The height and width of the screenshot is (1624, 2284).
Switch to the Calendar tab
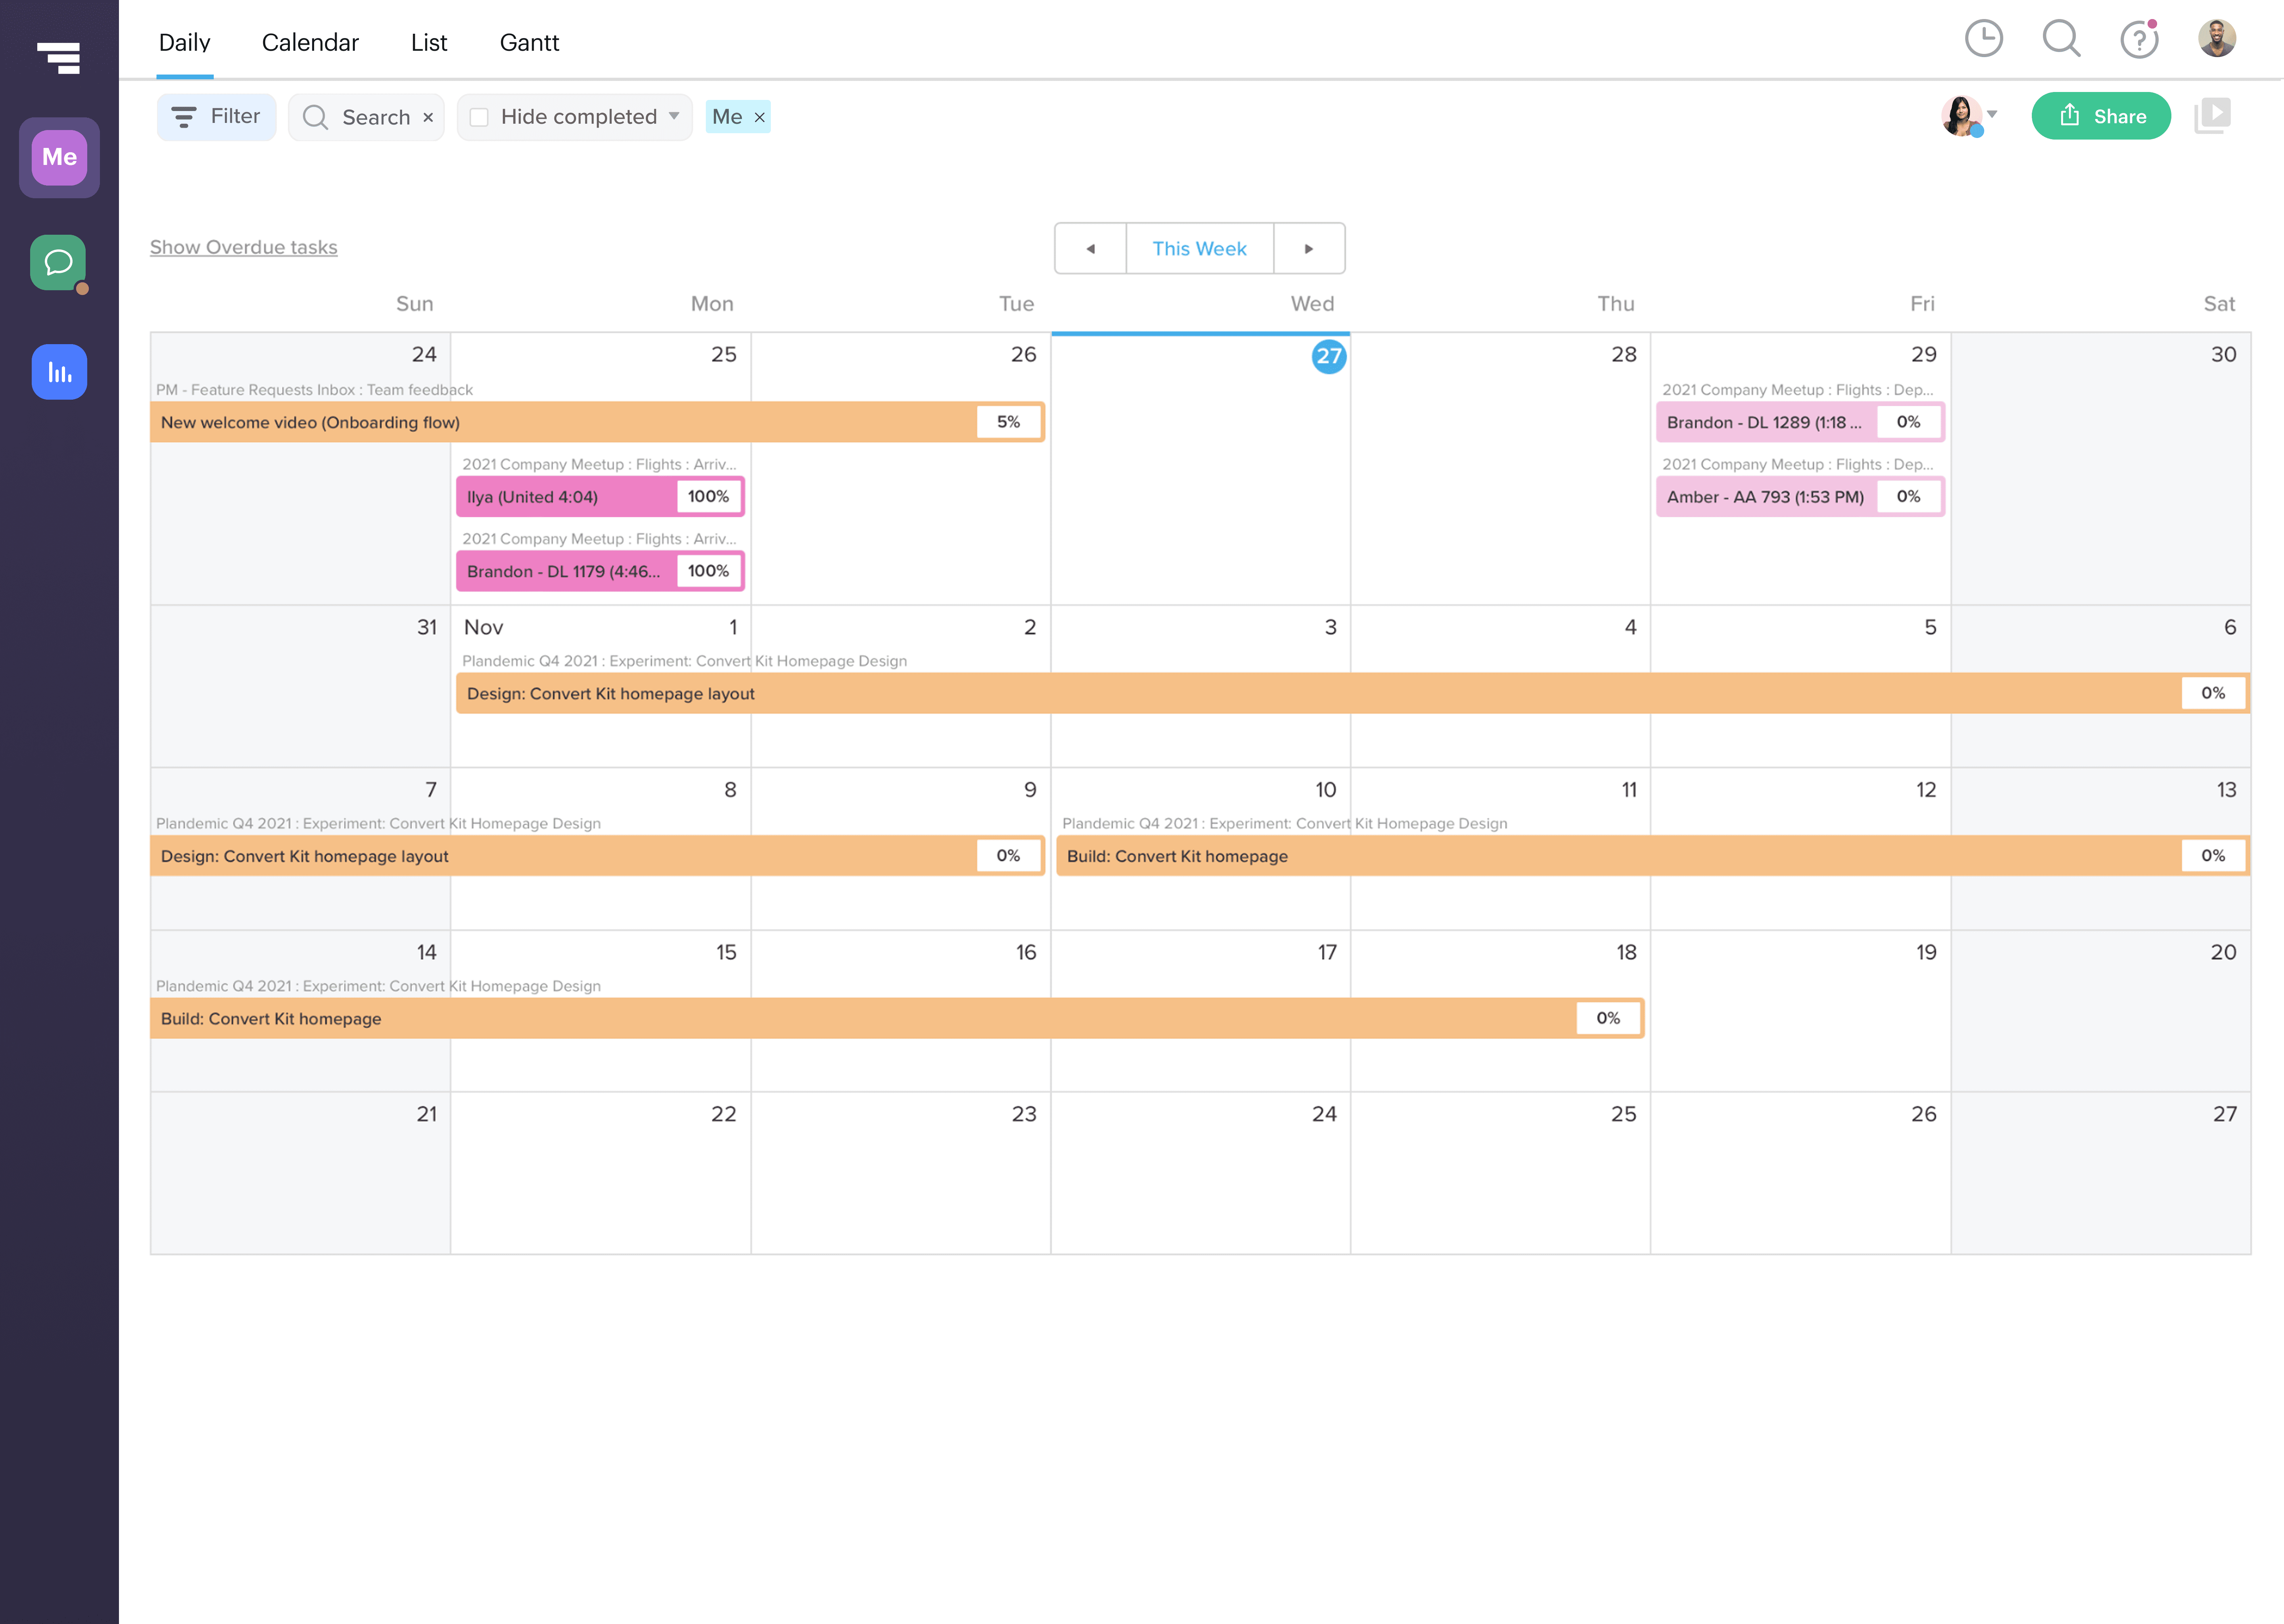point(310,42)
